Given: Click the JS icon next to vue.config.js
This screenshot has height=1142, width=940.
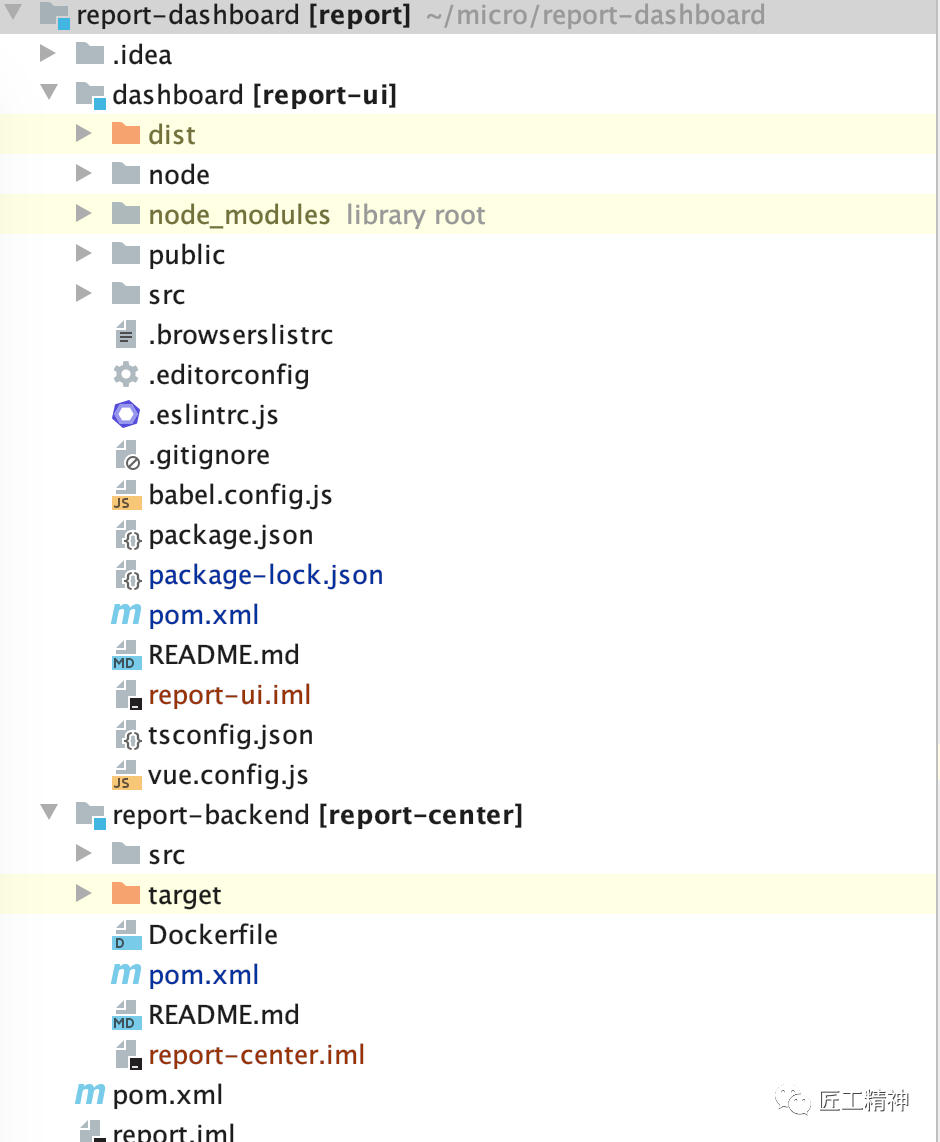Looking at the screenshot, I should click(x=126, y=775).
